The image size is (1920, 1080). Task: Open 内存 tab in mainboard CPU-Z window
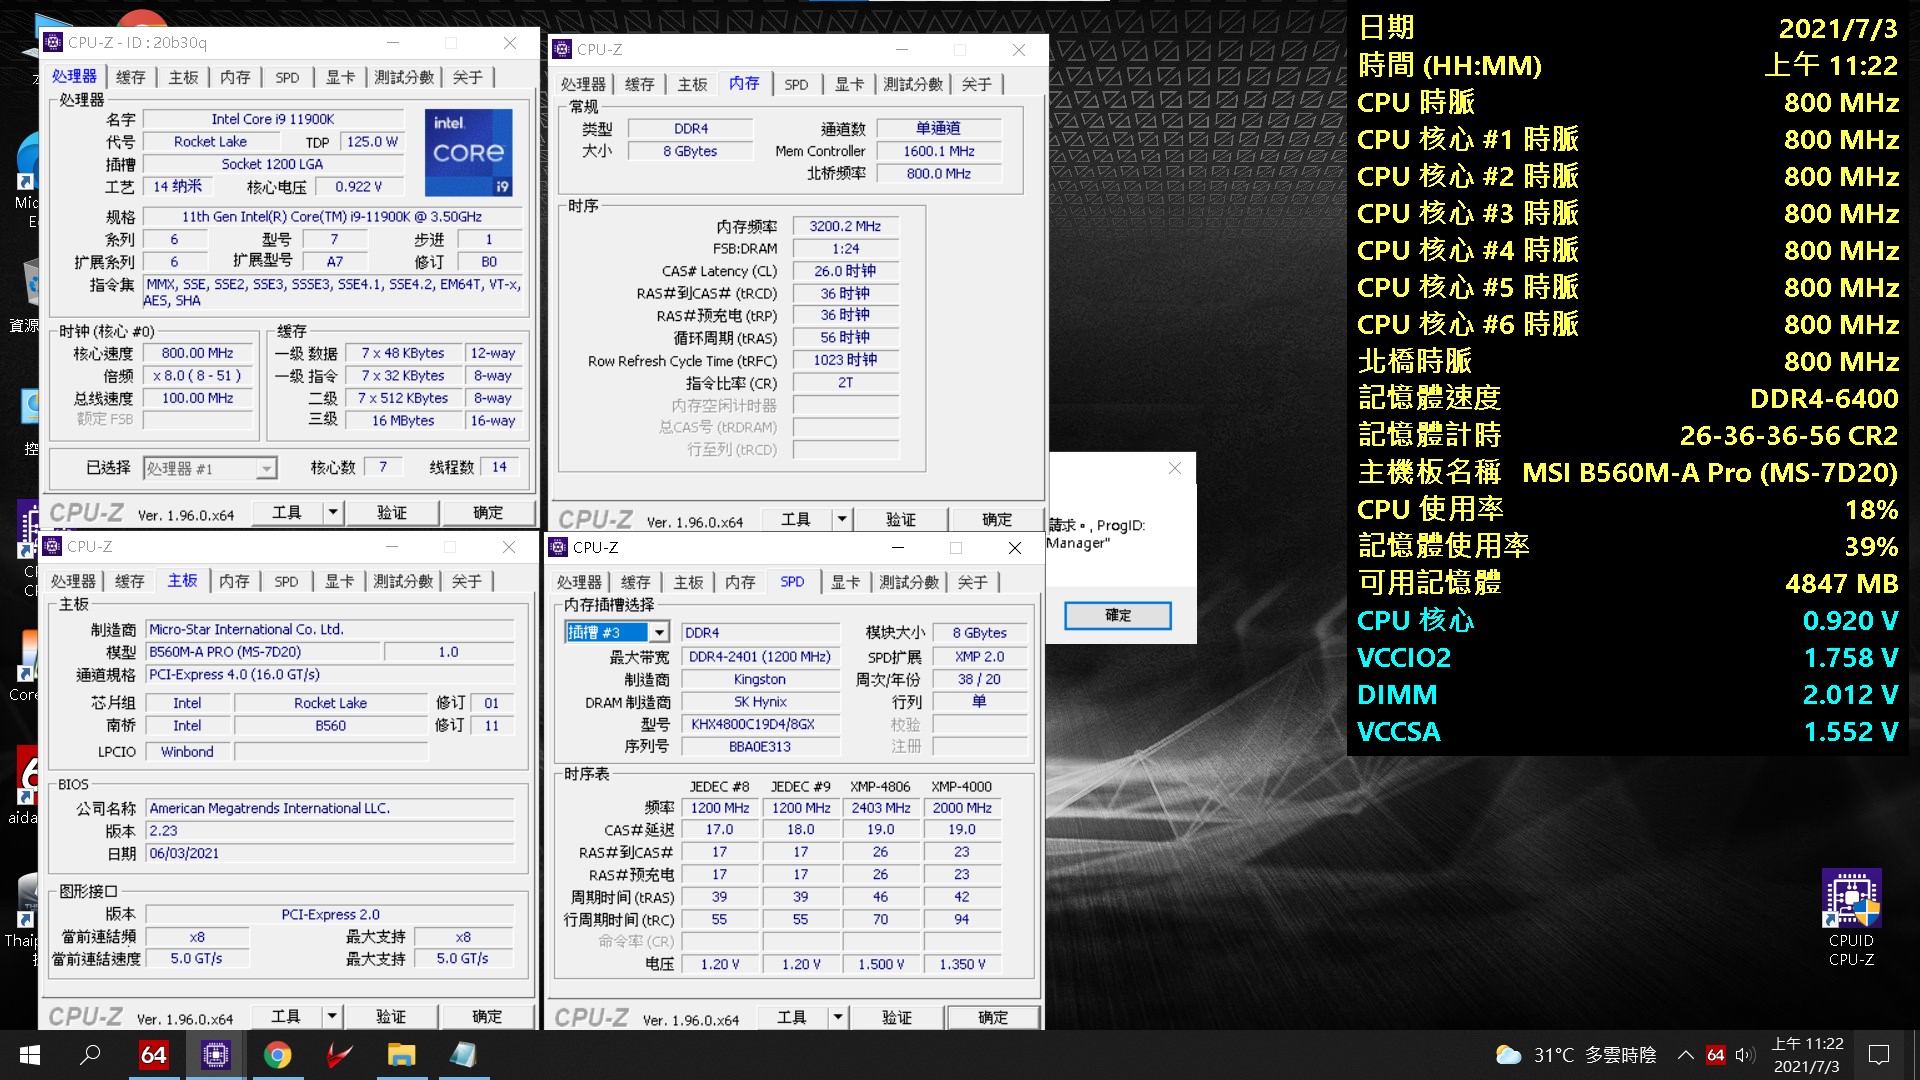(x=234, y=581)
